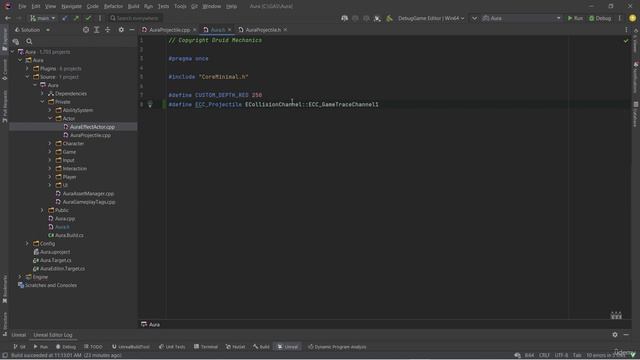Image resolution: width=640 pixels, height=360 pixels.
Task: Click the collapse all icon in Solution panel
Action: coord(108,30)
